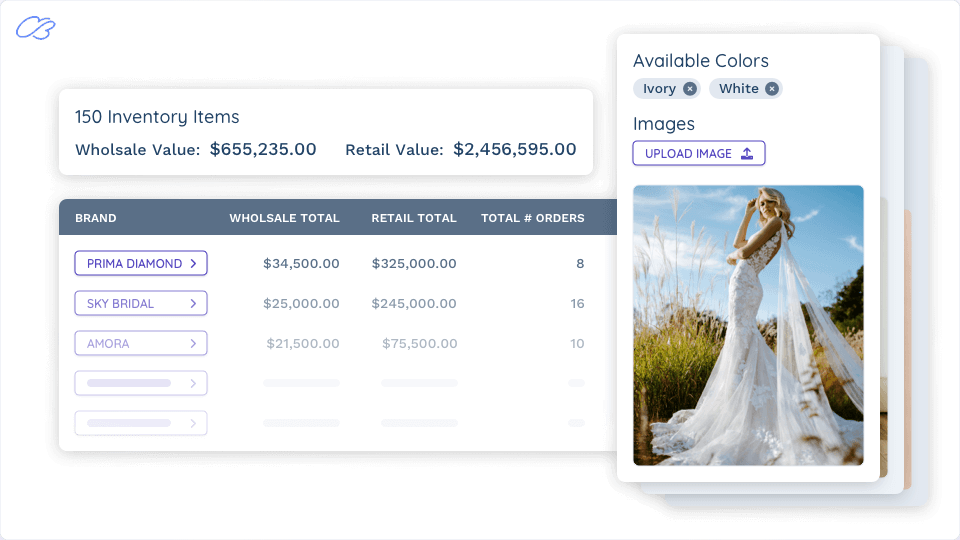The image size is (960, 540).
Task: Sort by the Brand column header
Action: 96,218
